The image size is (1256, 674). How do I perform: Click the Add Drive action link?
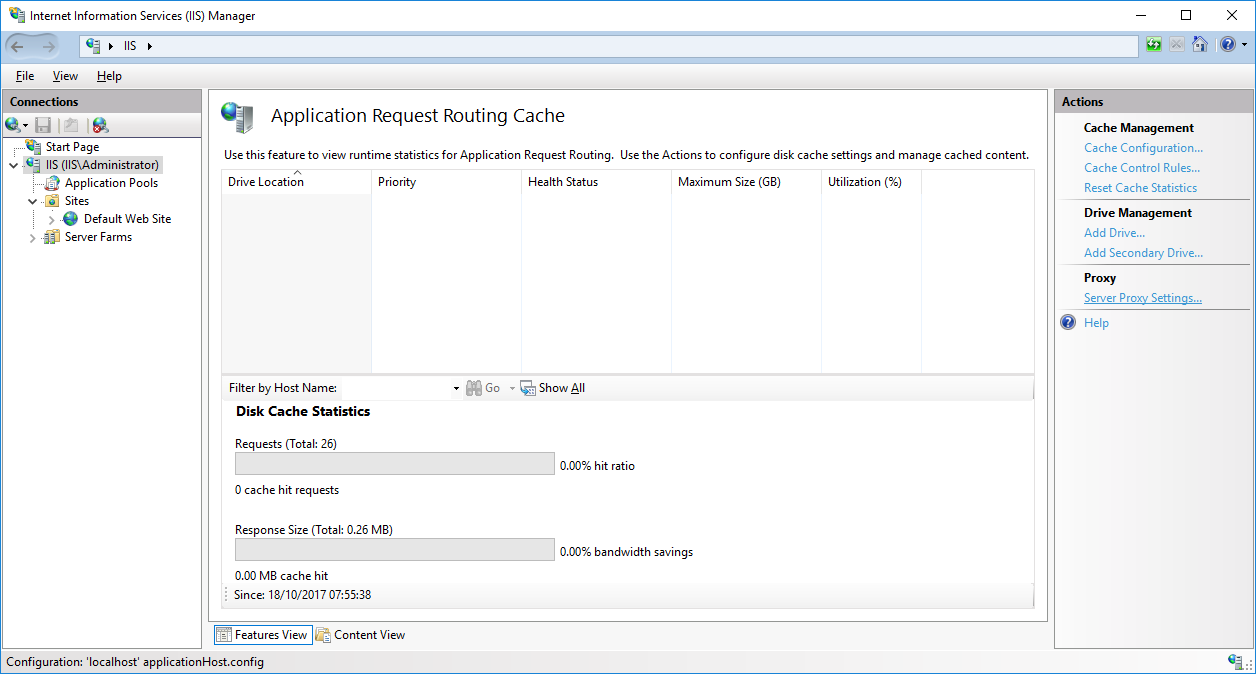pyautogui.click(x=1114, y=233)
